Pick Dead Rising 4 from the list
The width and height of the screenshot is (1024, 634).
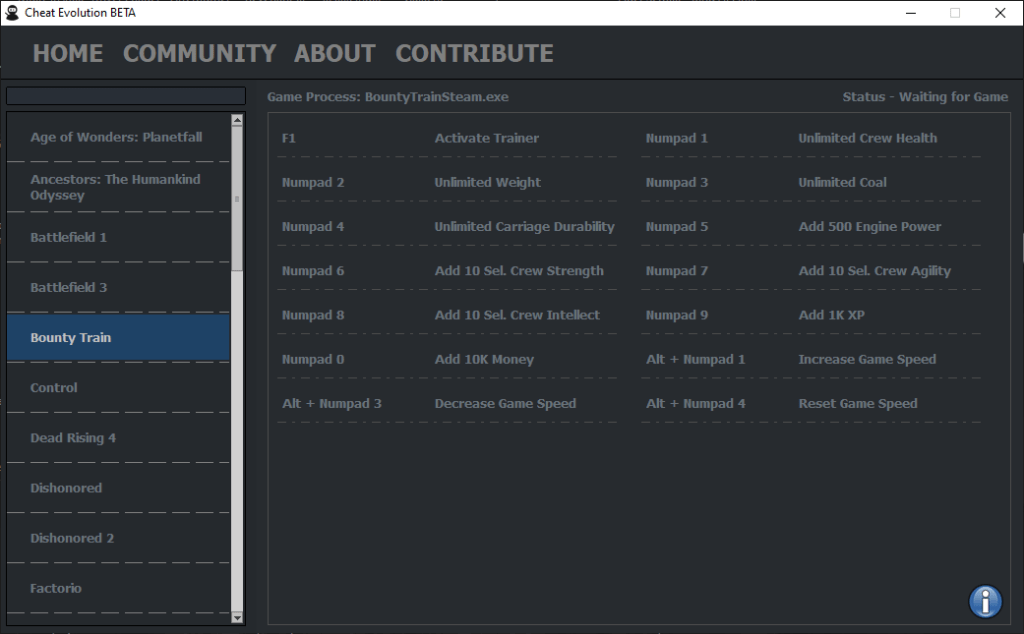(x=118, y=437)
